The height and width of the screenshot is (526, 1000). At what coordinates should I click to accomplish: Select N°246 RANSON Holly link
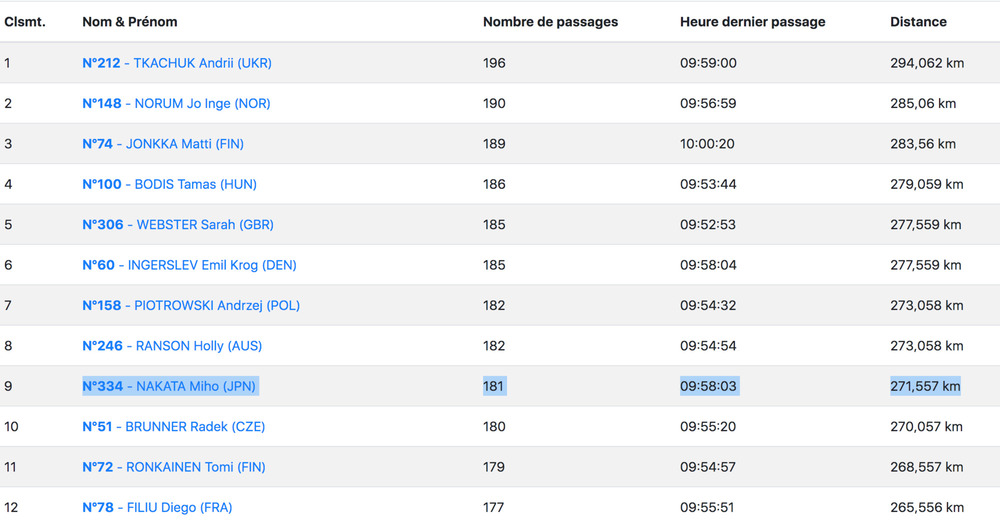(172, 346)
